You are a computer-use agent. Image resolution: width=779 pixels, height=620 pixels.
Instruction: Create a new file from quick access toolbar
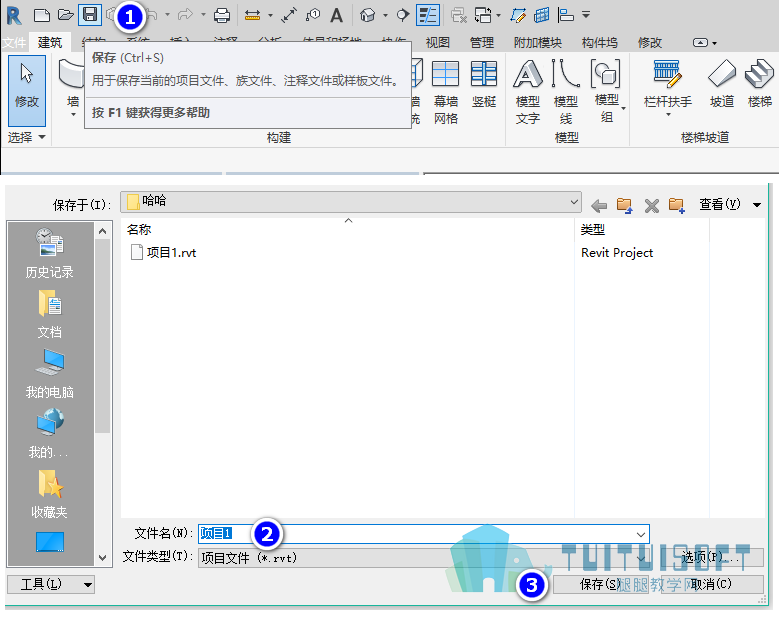pyautogui.click(x=41, y=15)
